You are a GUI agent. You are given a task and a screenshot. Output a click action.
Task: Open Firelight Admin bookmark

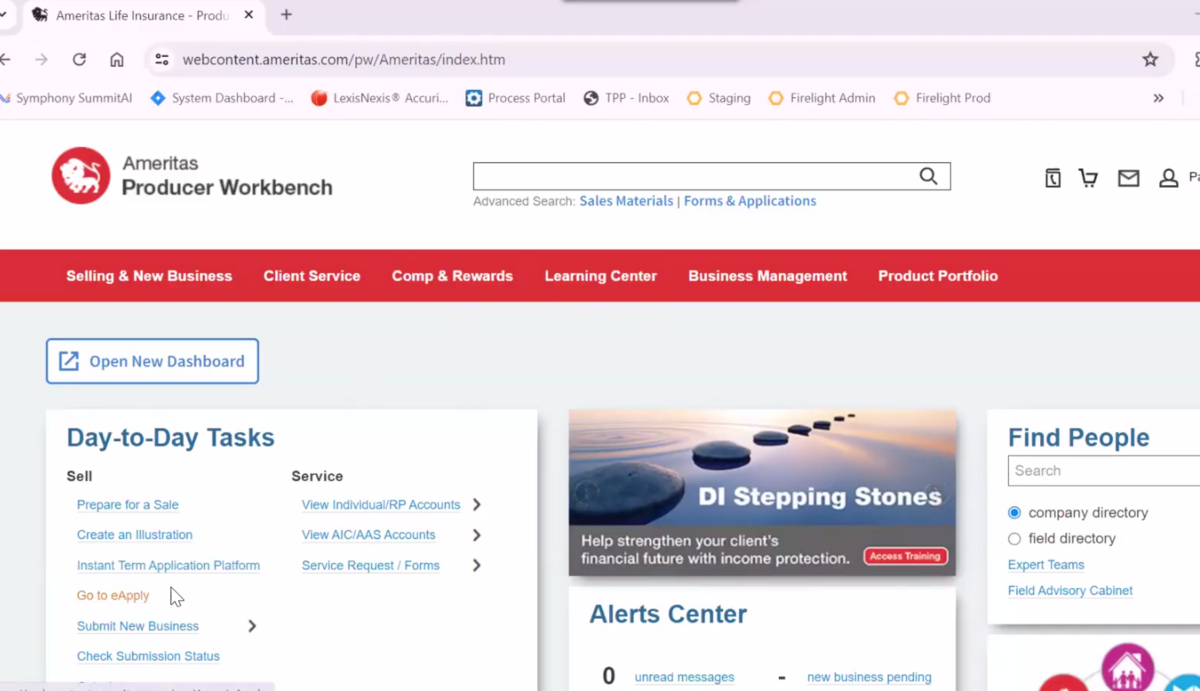821,98
